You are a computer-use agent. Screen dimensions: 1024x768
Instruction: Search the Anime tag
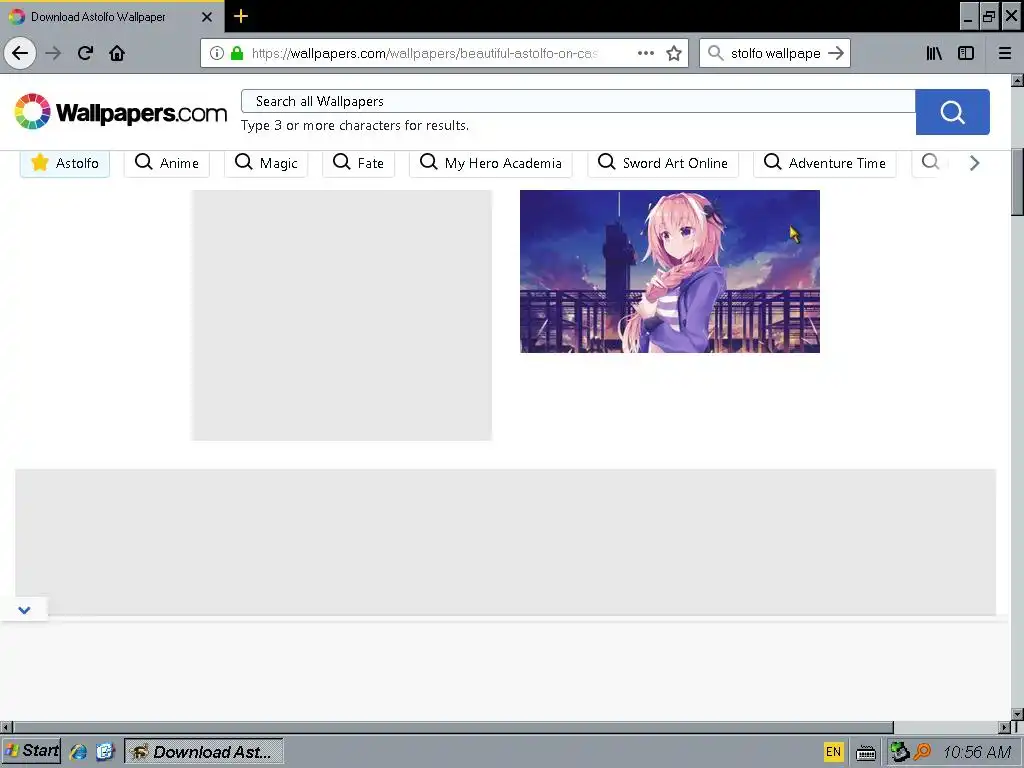click(x=167, y=163)
